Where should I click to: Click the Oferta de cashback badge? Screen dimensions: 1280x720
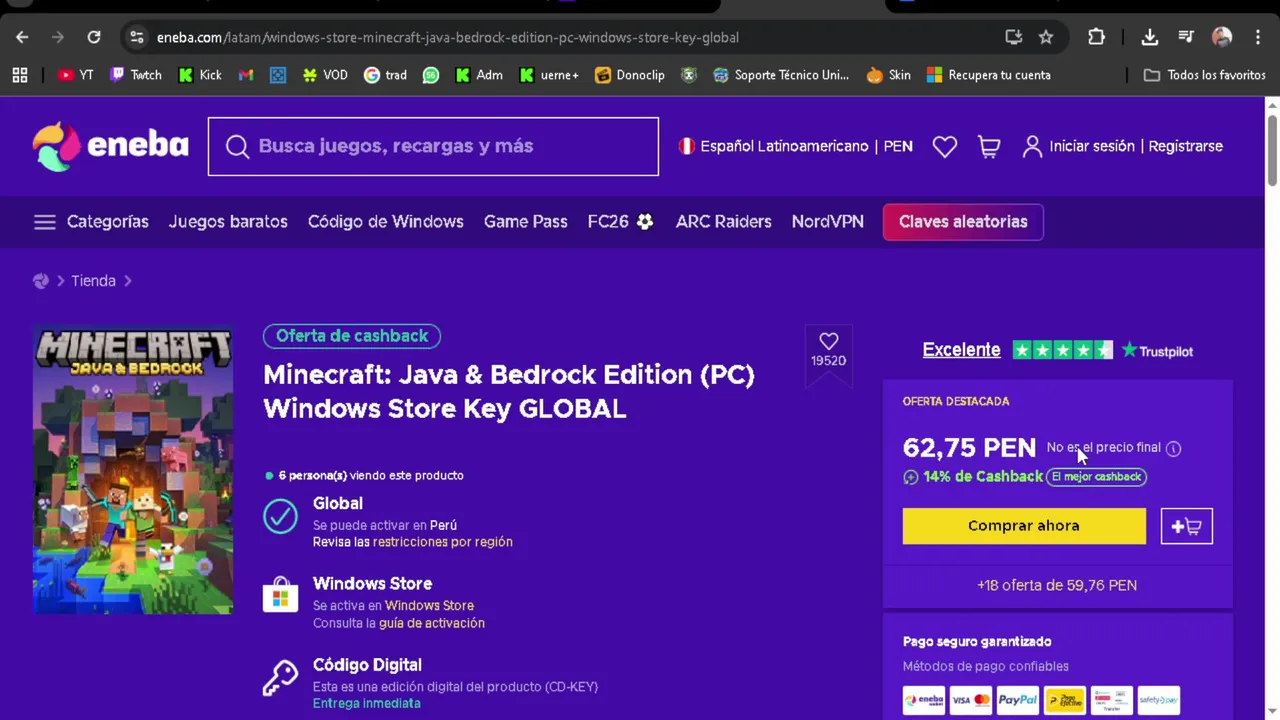click(x=352, y=336)
